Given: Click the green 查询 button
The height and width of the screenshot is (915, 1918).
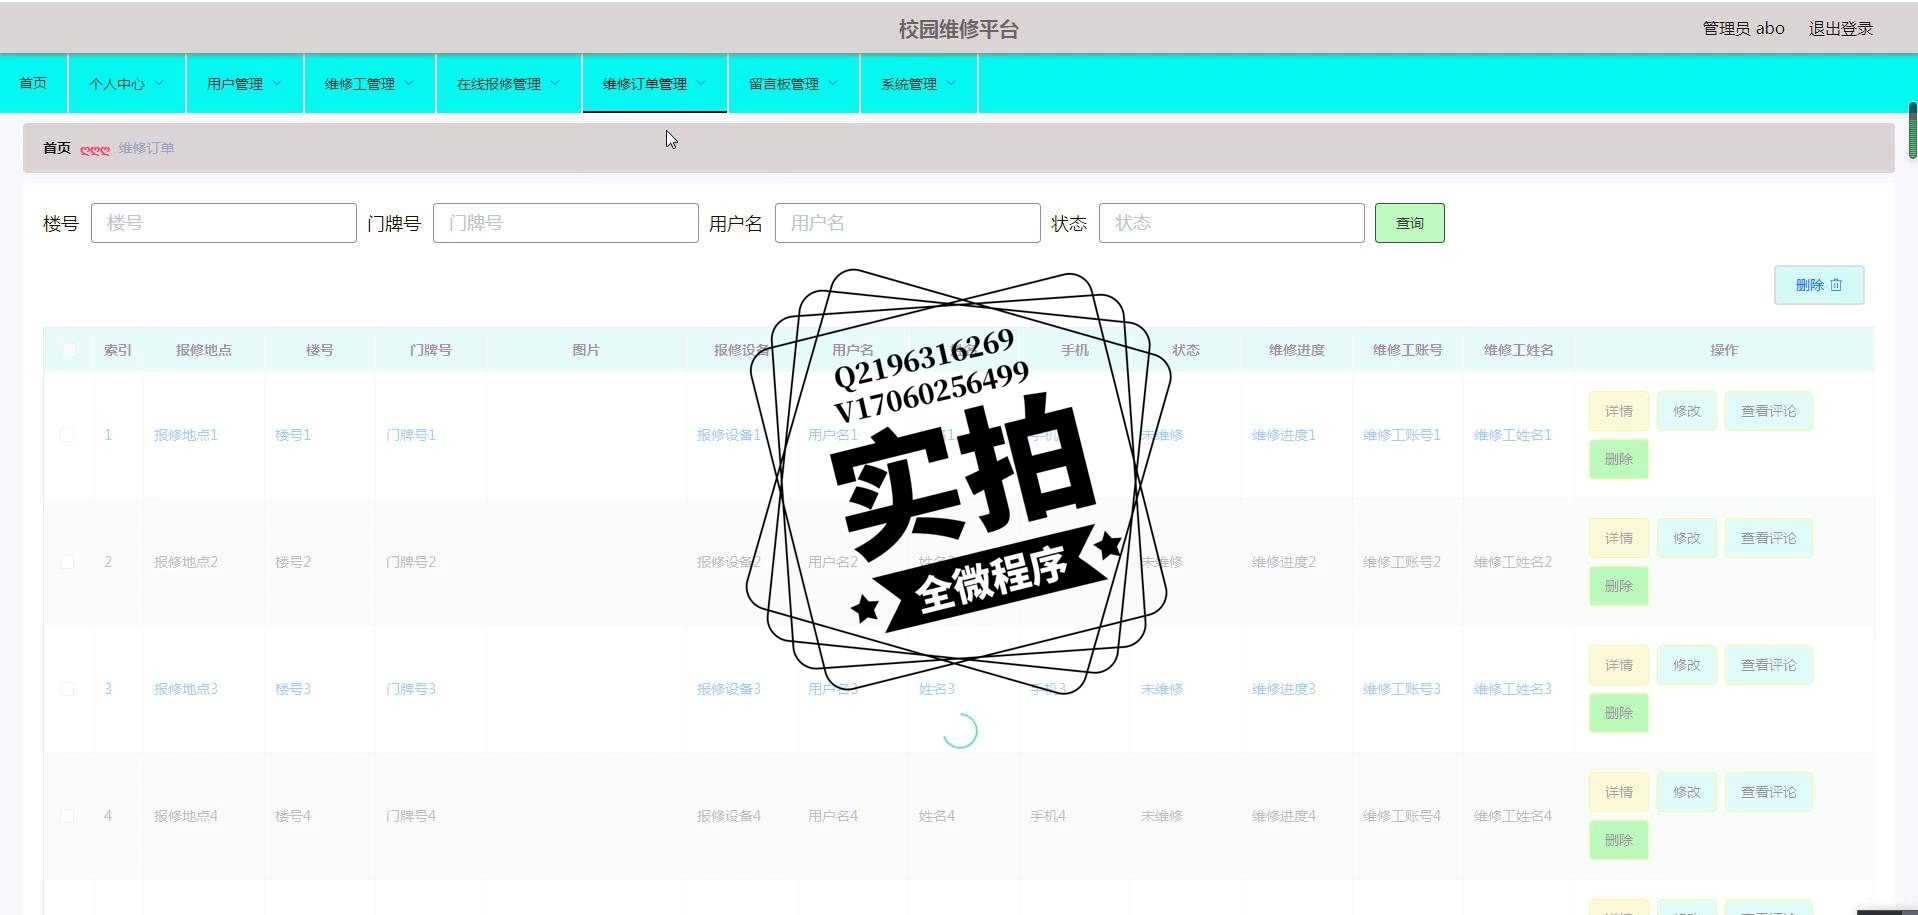Looking at the screenshot, I should tap(1410, 223).
